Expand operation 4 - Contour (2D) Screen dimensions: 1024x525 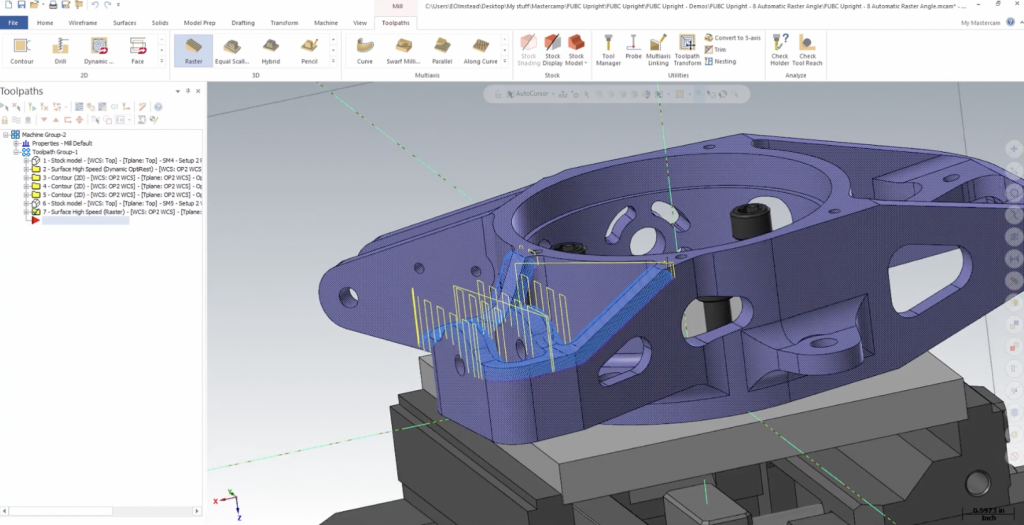coord(27,186)
